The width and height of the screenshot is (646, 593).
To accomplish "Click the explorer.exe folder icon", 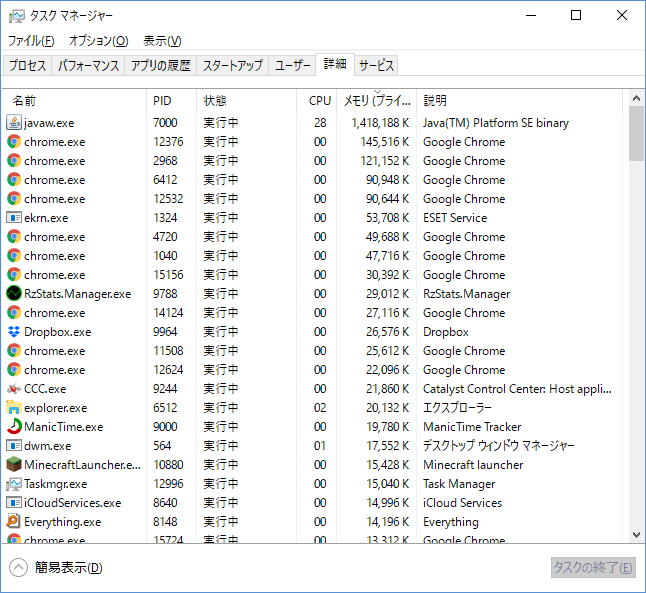I will coord(14,408).
